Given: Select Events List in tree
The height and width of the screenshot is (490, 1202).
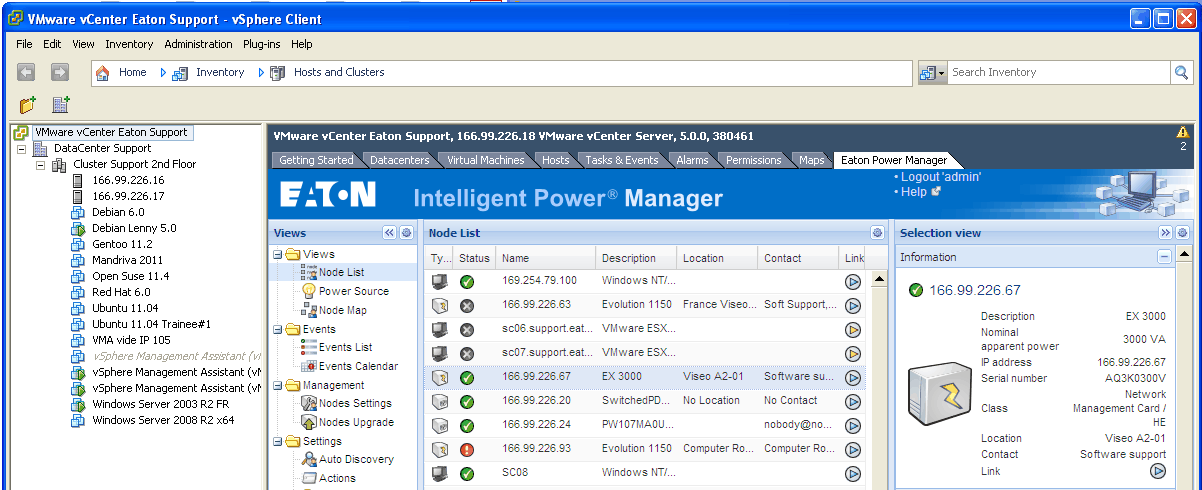Looking at the screenshot, I should pos(345,347).
